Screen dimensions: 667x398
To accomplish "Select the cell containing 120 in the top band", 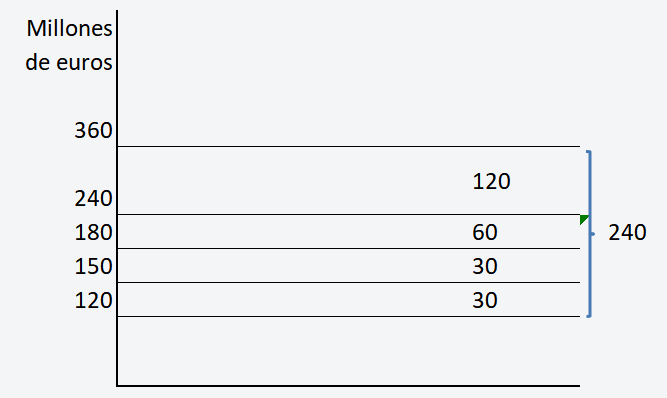I will coord(491,181).
